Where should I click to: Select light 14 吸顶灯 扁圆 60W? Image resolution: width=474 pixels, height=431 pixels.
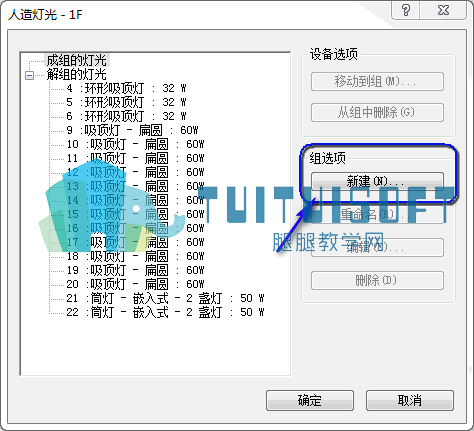pyautogui.click(x=135, y=200)
